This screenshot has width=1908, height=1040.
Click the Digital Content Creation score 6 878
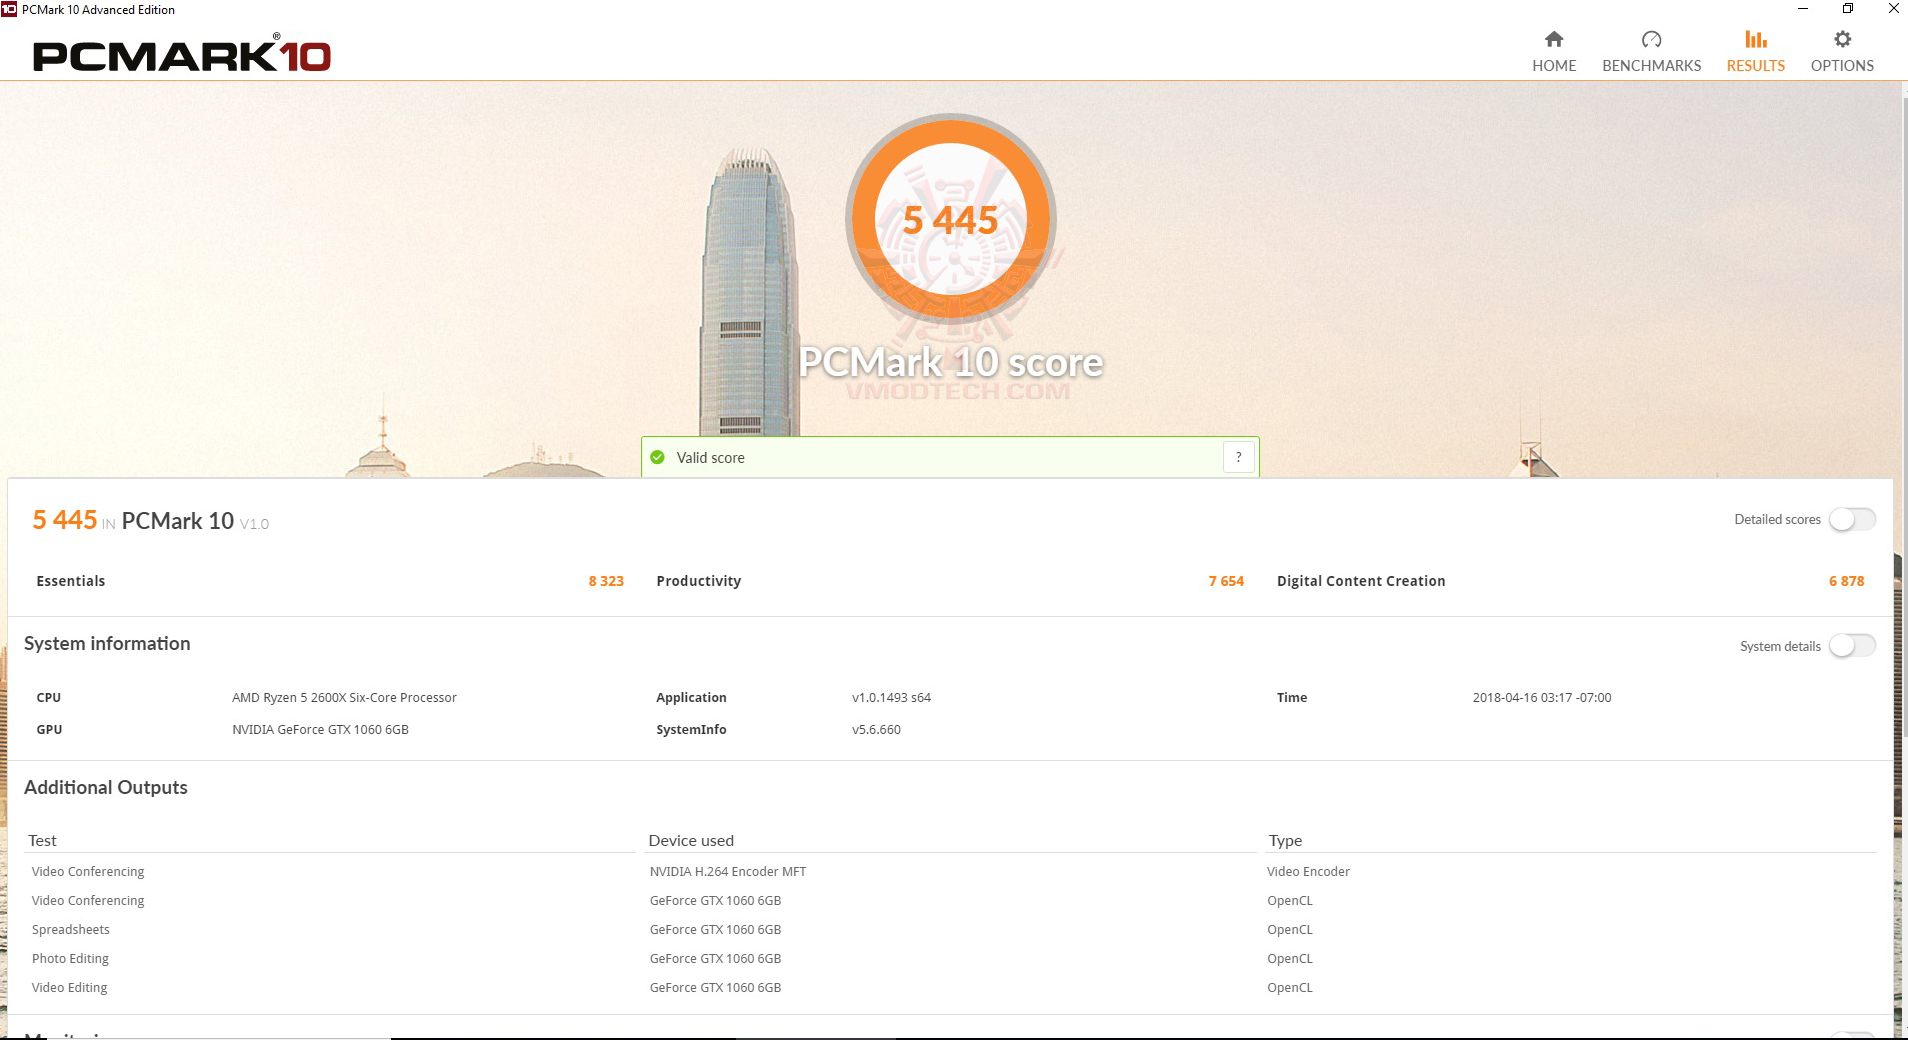(1846, 581)
